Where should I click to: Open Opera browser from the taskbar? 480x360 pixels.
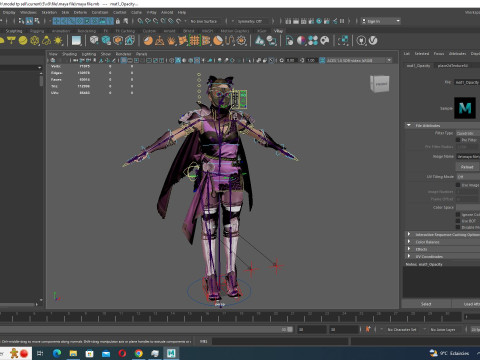point(122,353)
